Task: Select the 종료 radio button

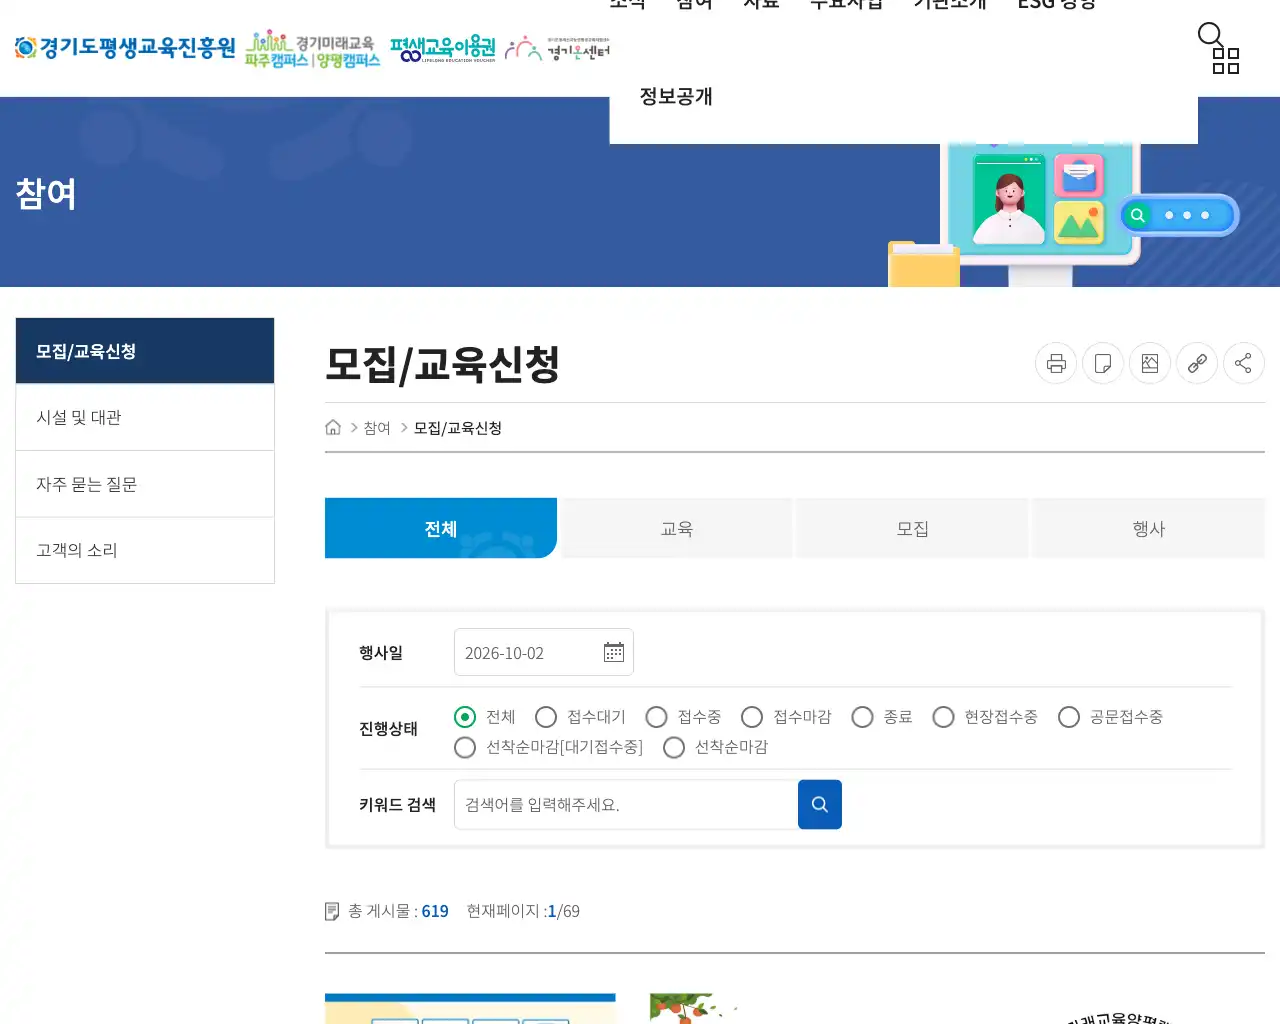Action: 863,717
